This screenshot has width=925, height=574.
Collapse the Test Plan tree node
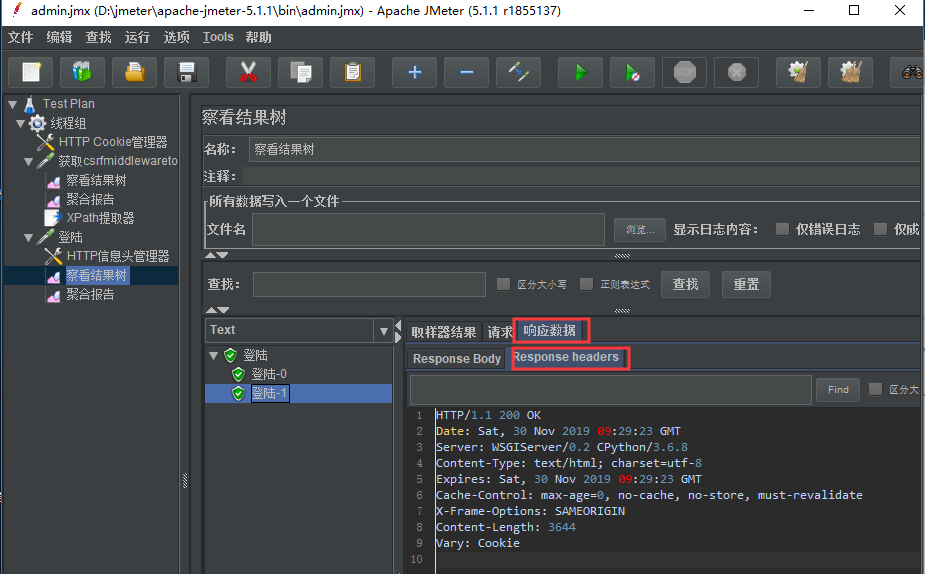coord(12,104)
